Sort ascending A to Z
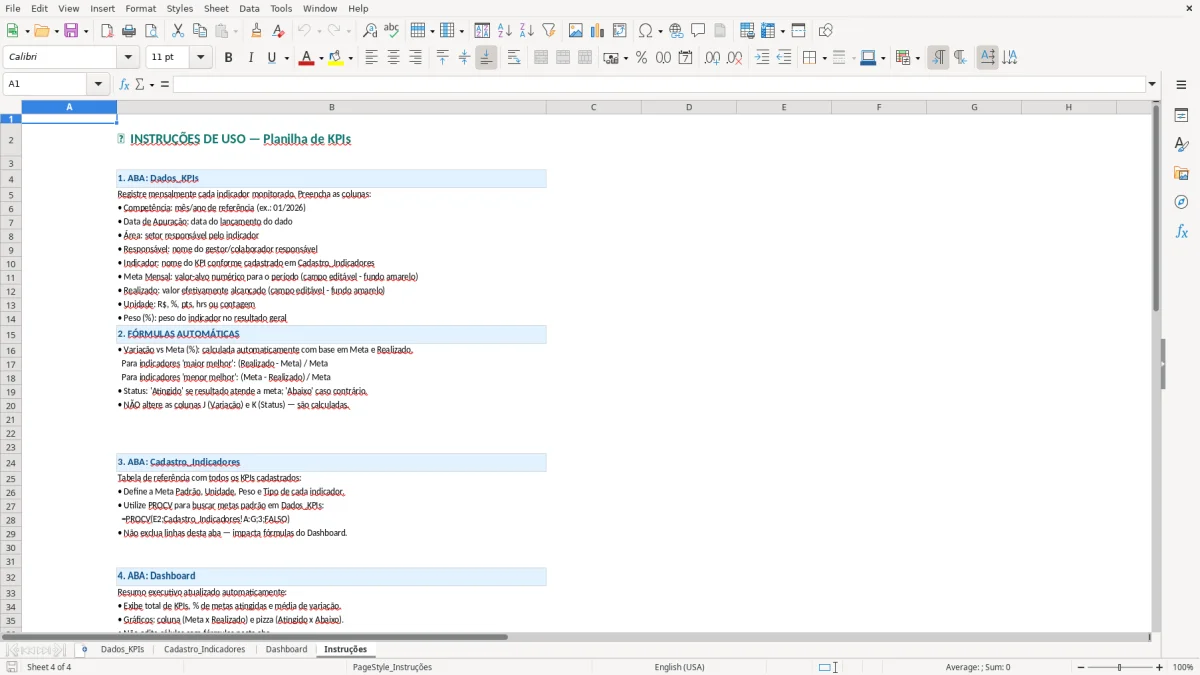The height and width of the screenshot is (675, 1200). [504, 31]
